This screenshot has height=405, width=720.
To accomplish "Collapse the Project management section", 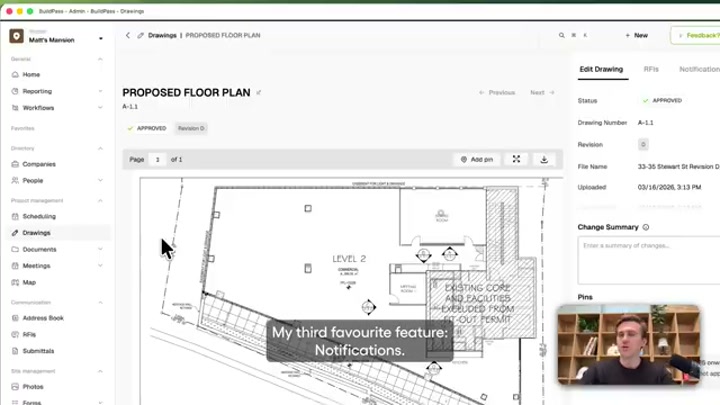I will (x=100, y=201).
